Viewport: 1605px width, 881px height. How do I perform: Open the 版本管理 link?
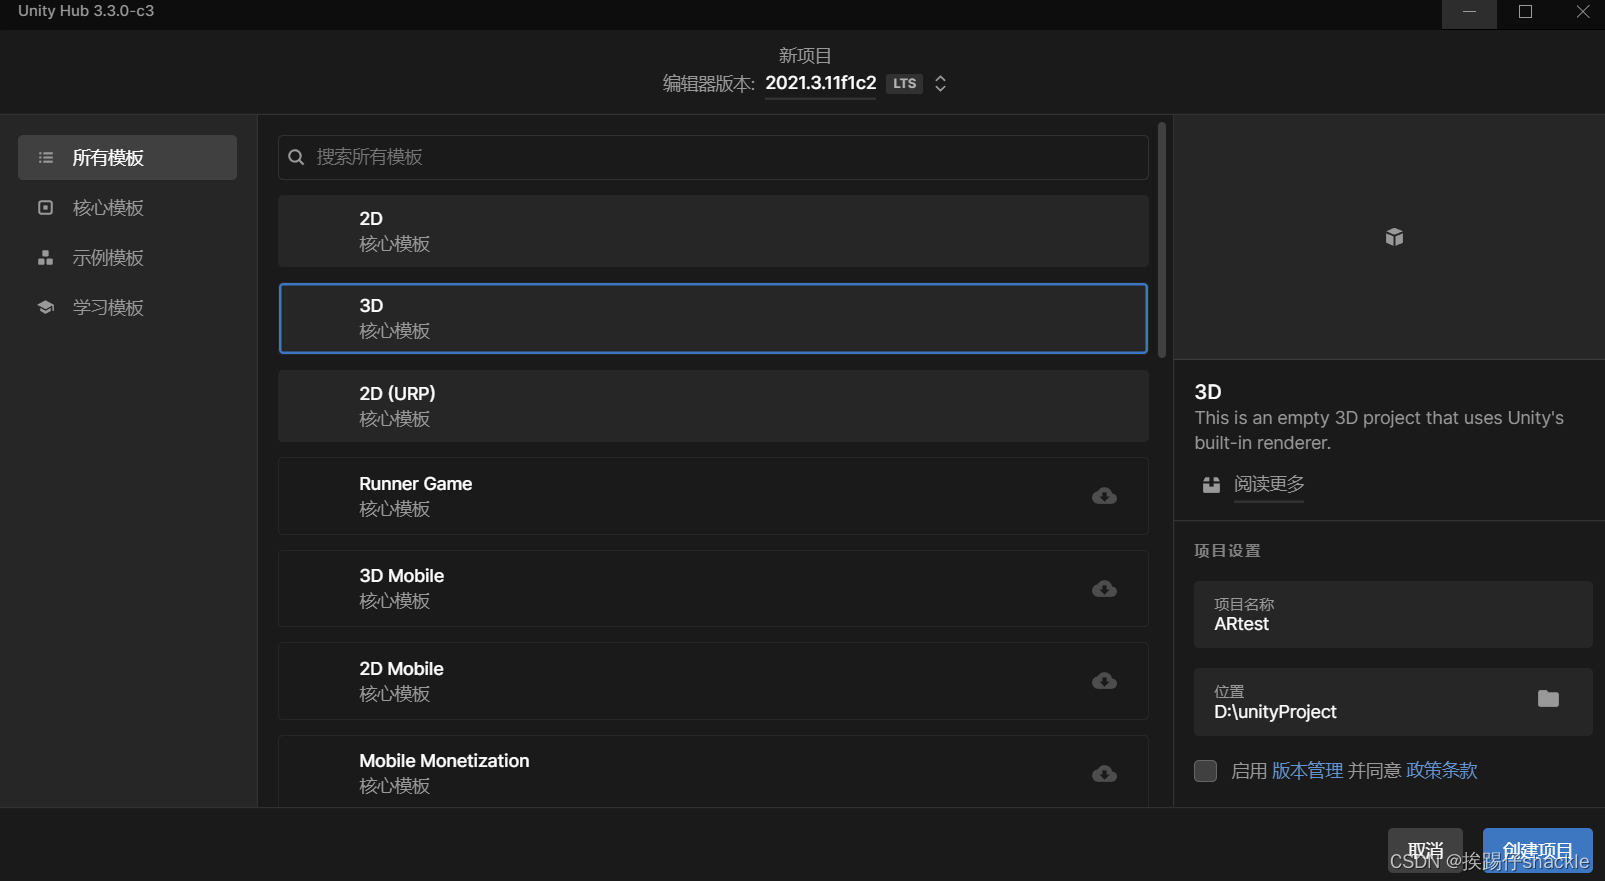(x=1307, y=771)
